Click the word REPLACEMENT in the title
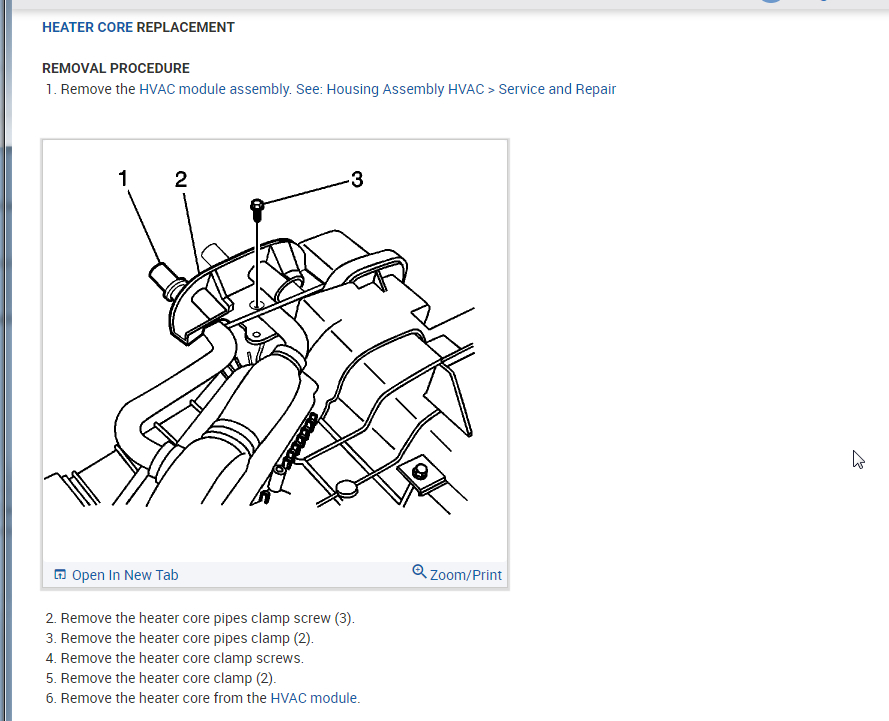 pyautogui.click(x=185, y=27)
